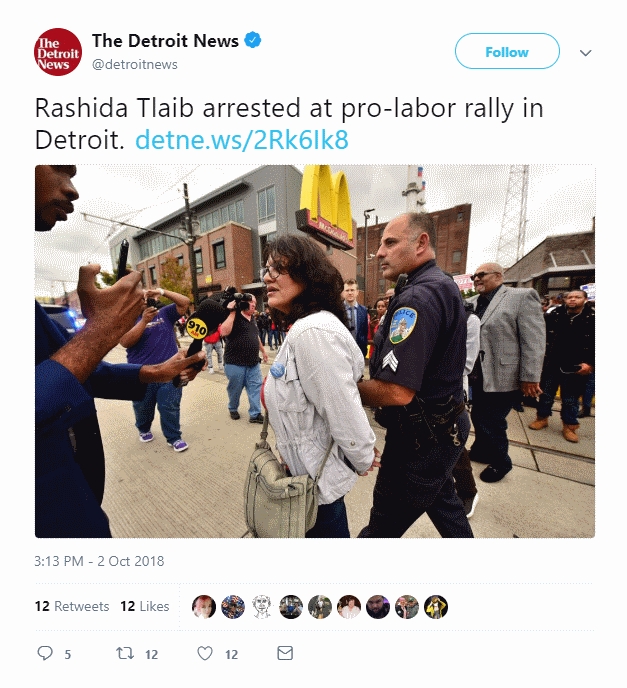View the 12 Likes list
This screenshot has width=627, height=688.
(145, 606)
